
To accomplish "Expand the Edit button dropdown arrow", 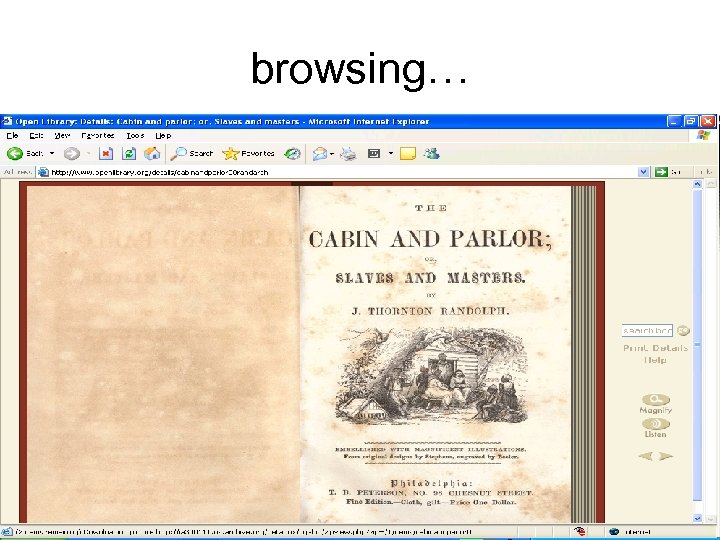I will coord(391,153).
